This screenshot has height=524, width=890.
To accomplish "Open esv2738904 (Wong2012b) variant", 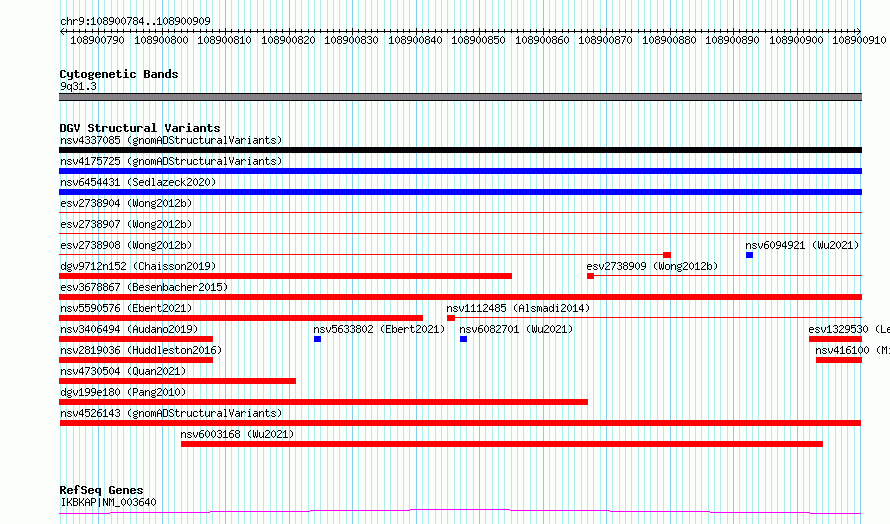I will (x=126, y=203).
